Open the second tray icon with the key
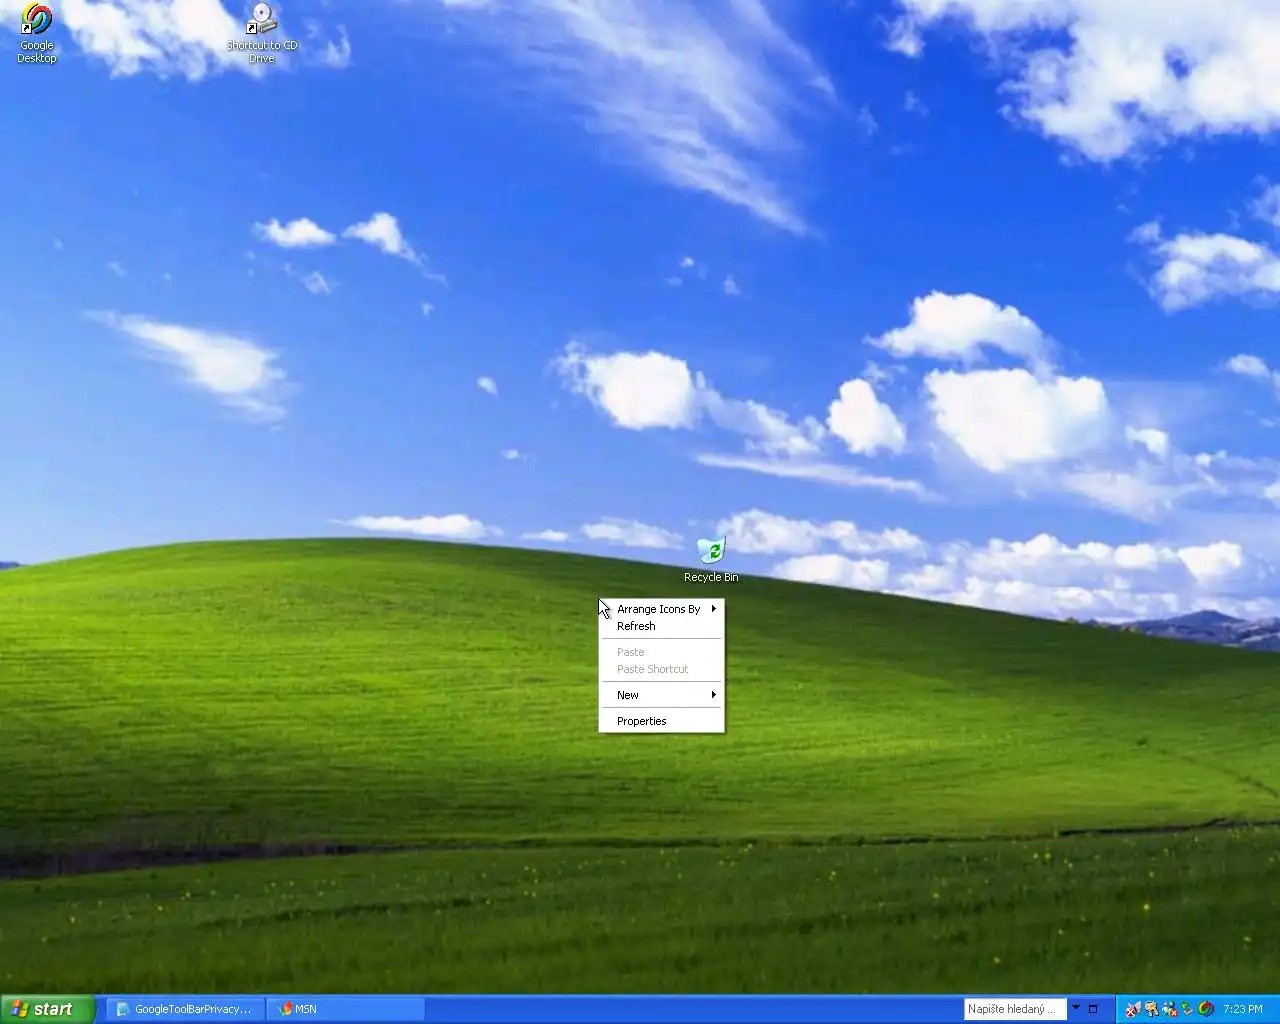 pyautogui.click(x=1152, y=1009)
